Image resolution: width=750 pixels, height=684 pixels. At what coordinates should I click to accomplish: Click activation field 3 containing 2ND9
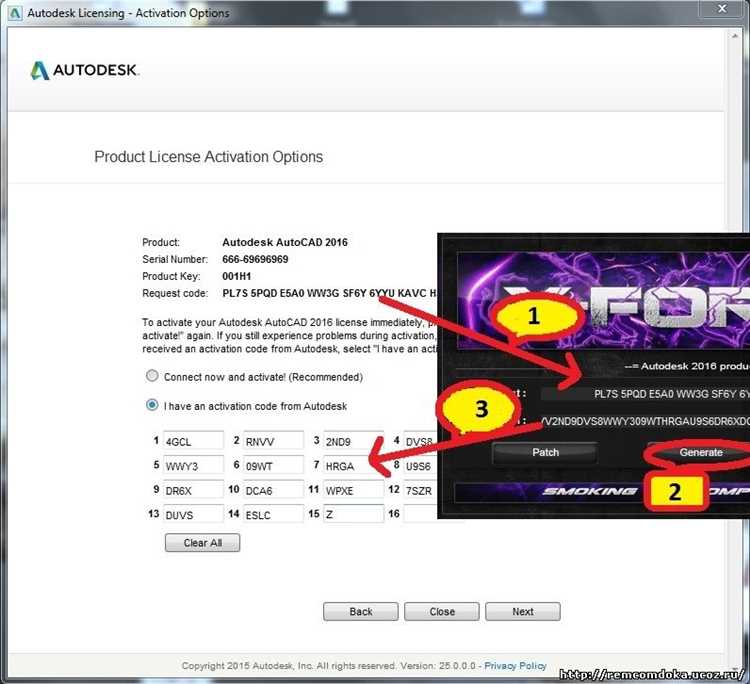click(353, 441)
